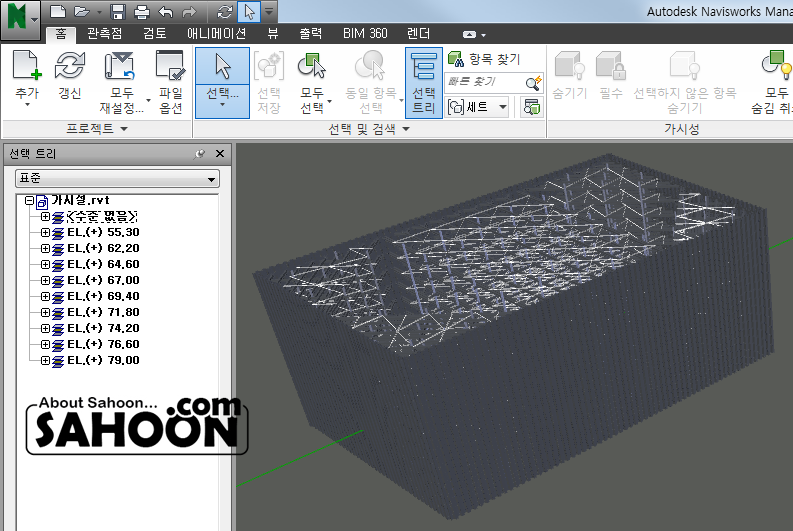
Task: Click 항목 찾기 (Find Items) button
Action: (484, 59)
